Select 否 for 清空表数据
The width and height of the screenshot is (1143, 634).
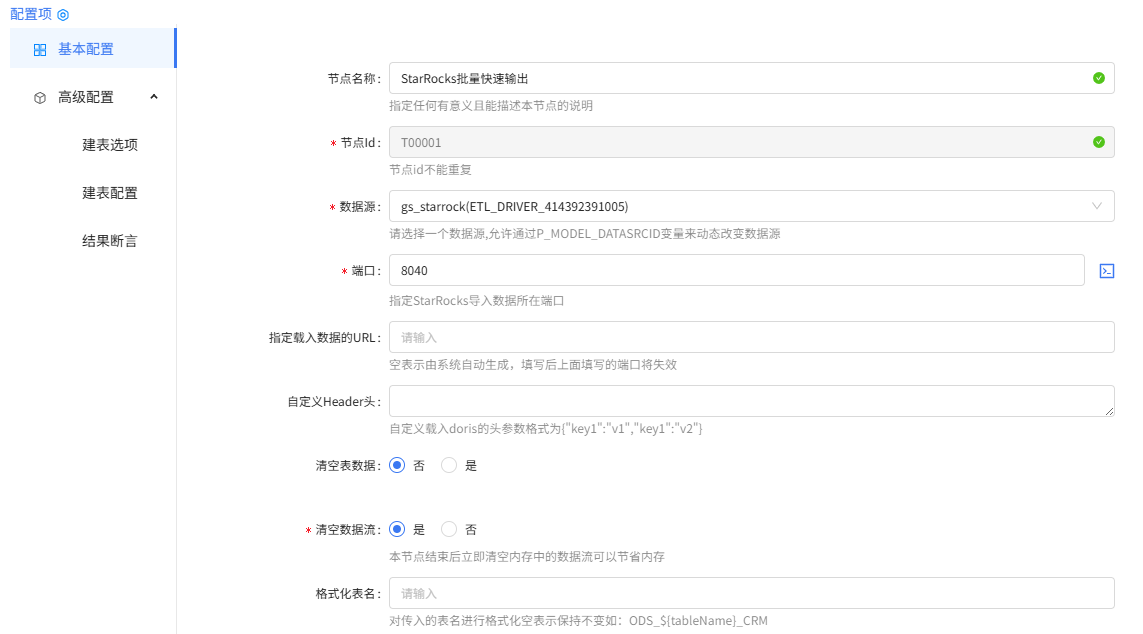(397, 466)
